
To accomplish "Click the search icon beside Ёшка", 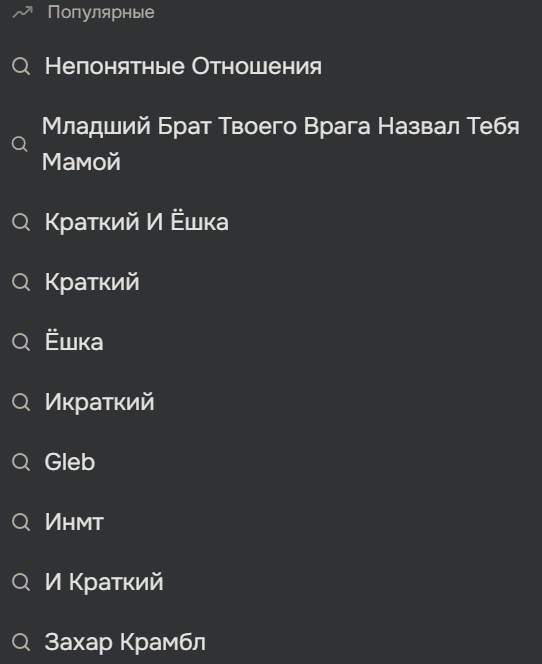I will click(x=21, y=342).
